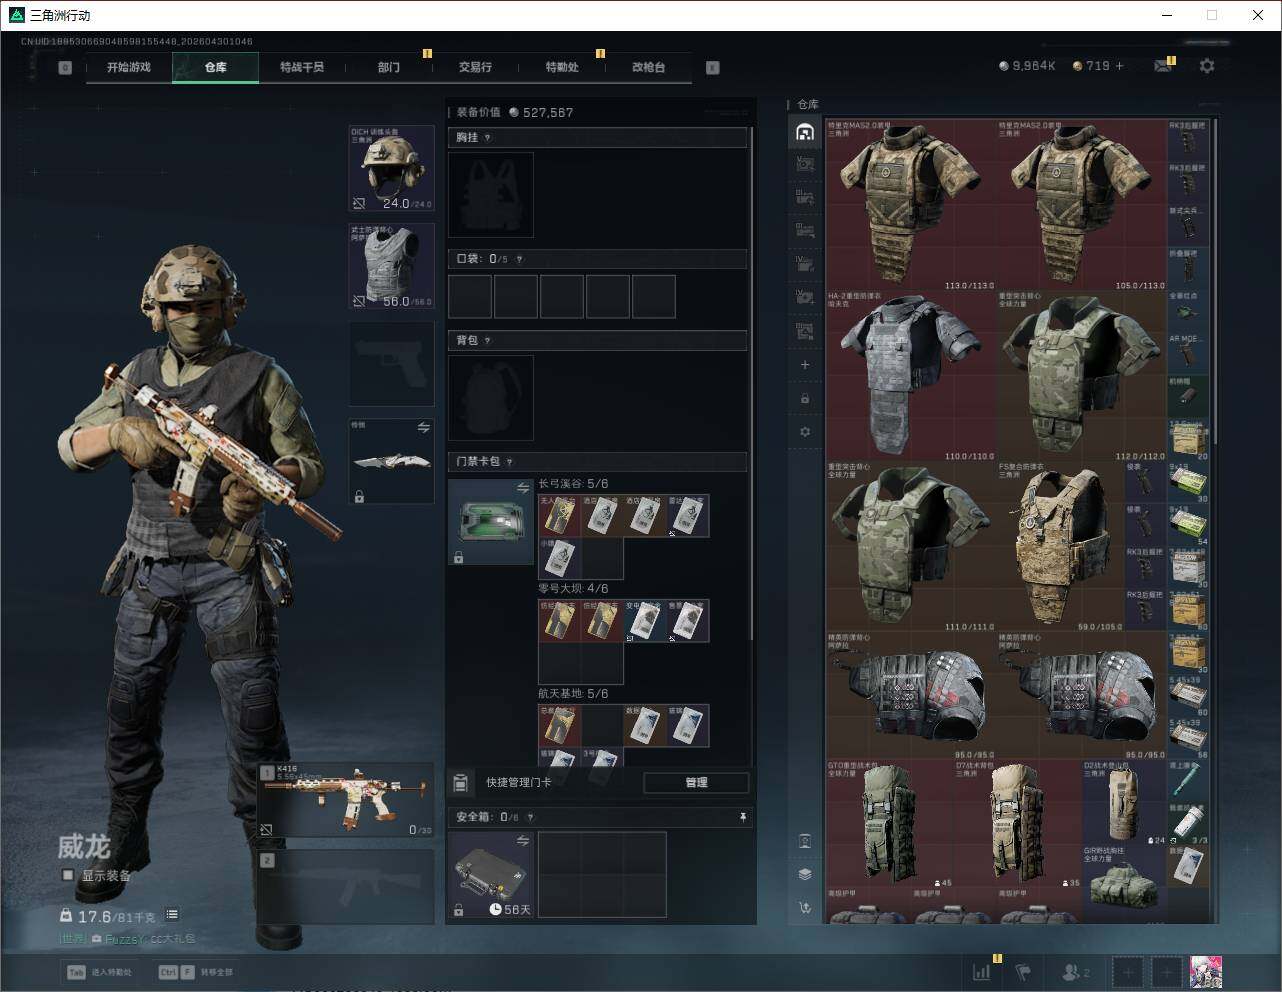Toggle the pin icon beside 安全箱
1282x992 pixels.
pos(742,817)
